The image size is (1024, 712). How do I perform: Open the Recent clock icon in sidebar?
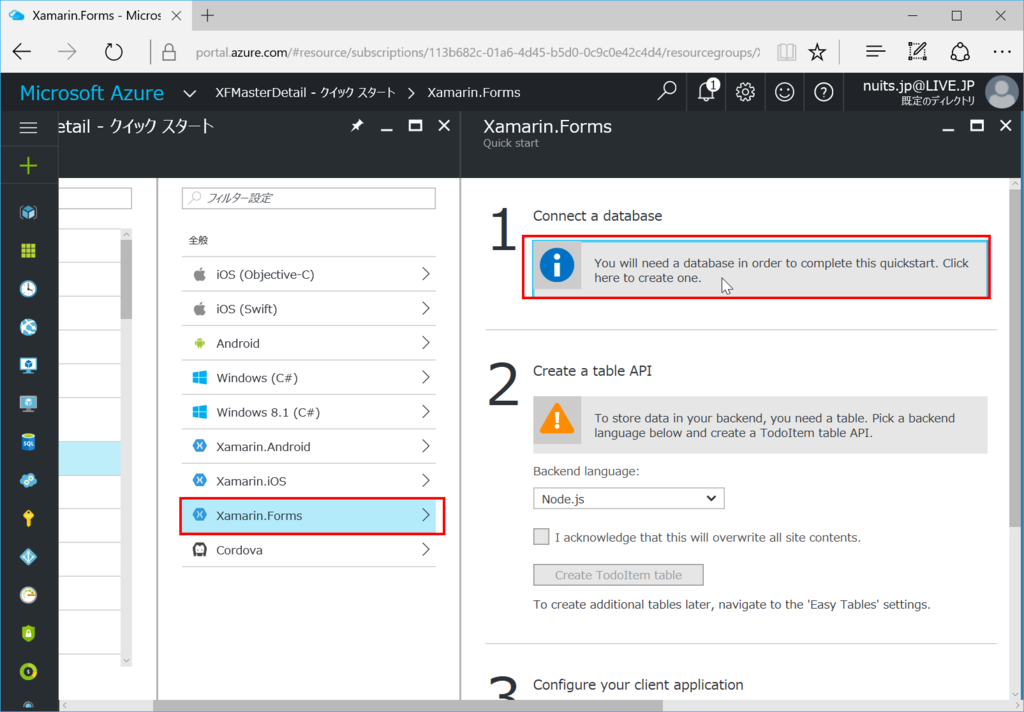28,289
